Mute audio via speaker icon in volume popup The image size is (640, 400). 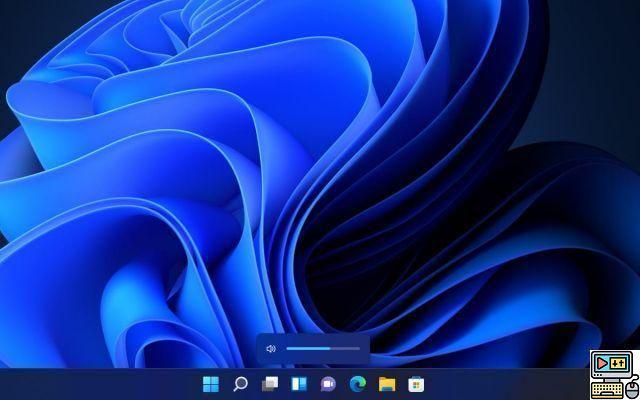271,349
